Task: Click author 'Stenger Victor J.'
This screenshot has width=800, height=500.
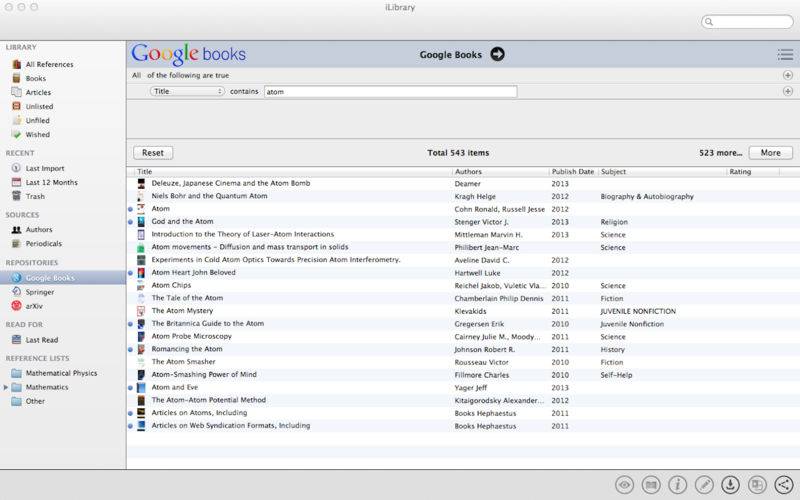Action: [x=482, y=222]
